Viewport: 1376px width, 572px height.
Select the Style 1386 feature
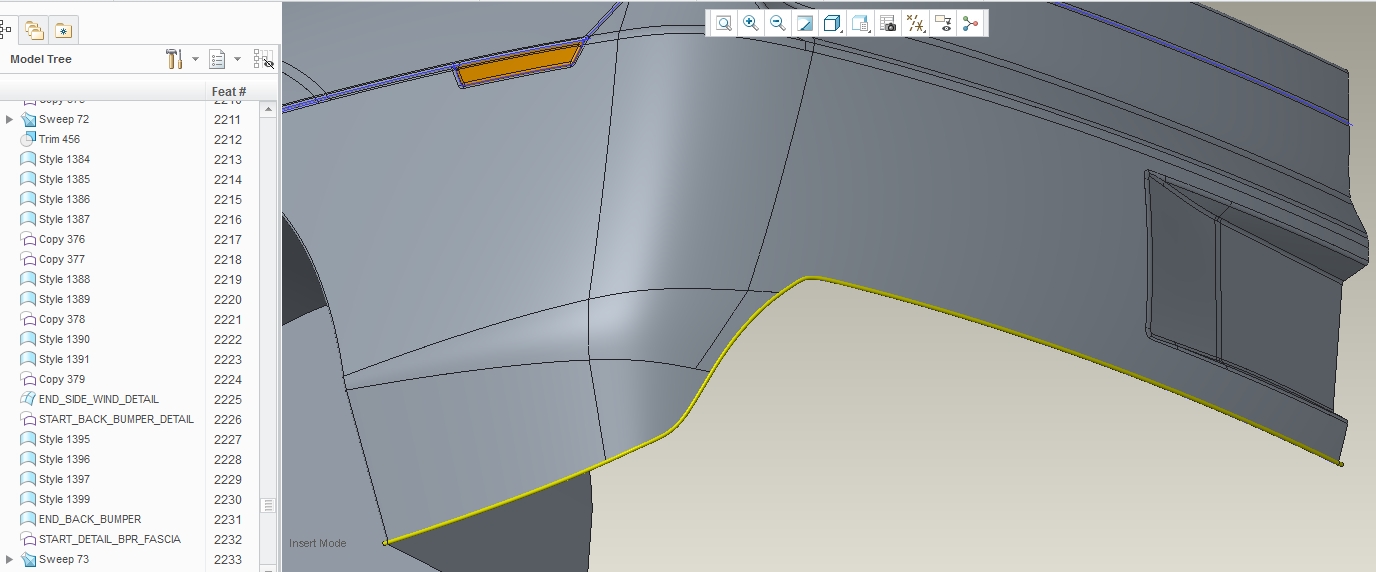(x=64, y=199)
